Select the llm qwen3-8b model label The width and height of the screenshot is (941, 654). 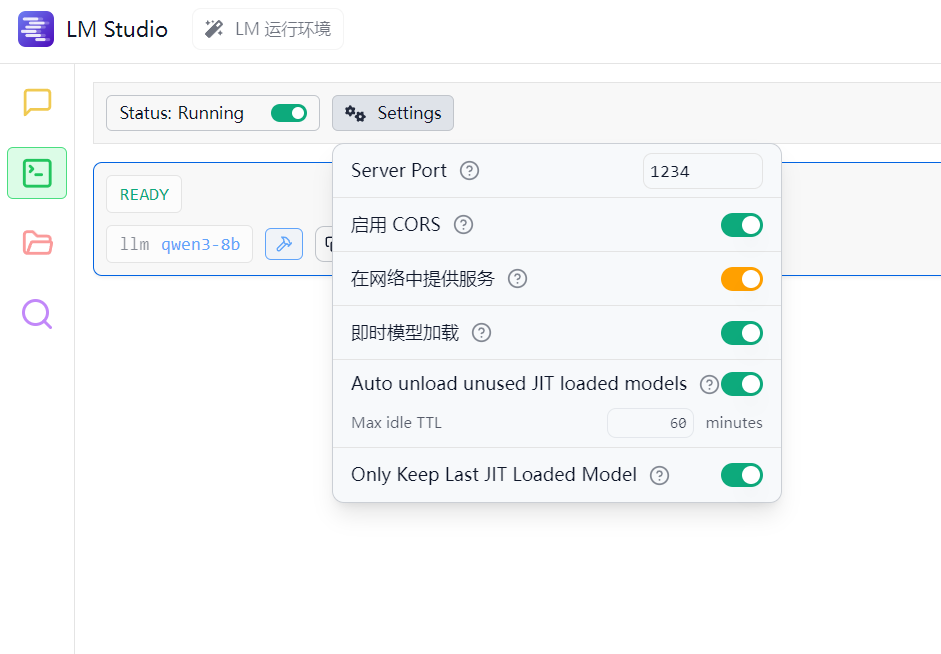coord(179,244)
